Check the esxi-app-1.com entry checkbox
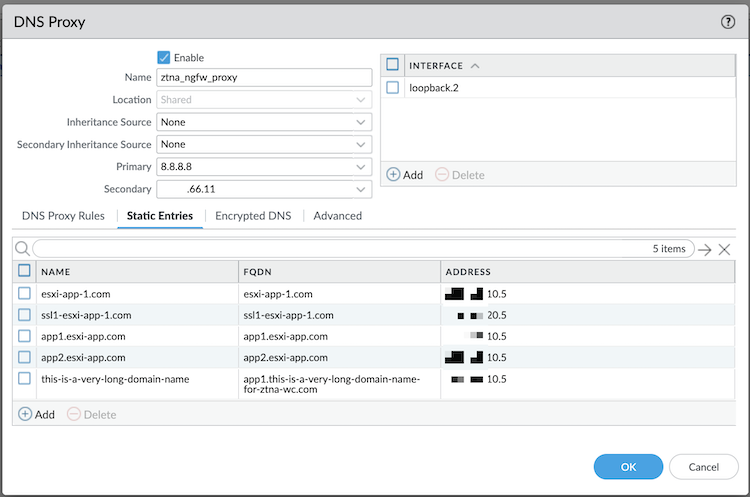This screenshot has width=750, height=497. pyautogui.click(x=25, y=294)
